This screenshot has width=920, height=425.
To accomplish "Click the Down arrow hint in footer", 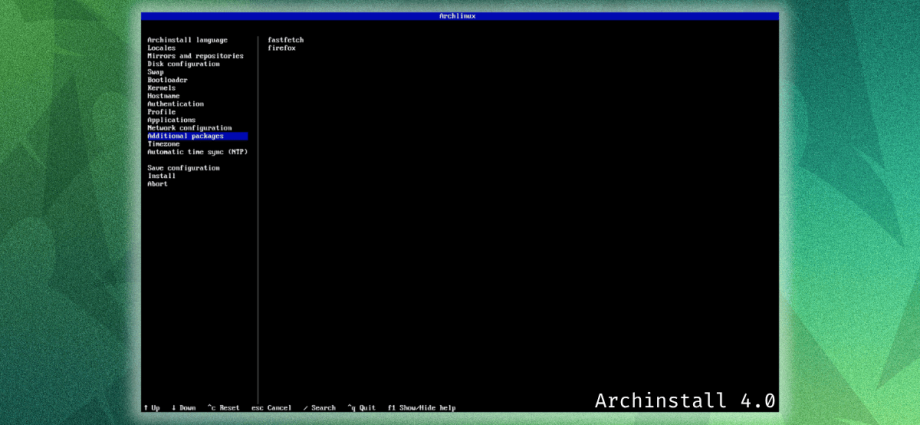I will pos(184,407).
